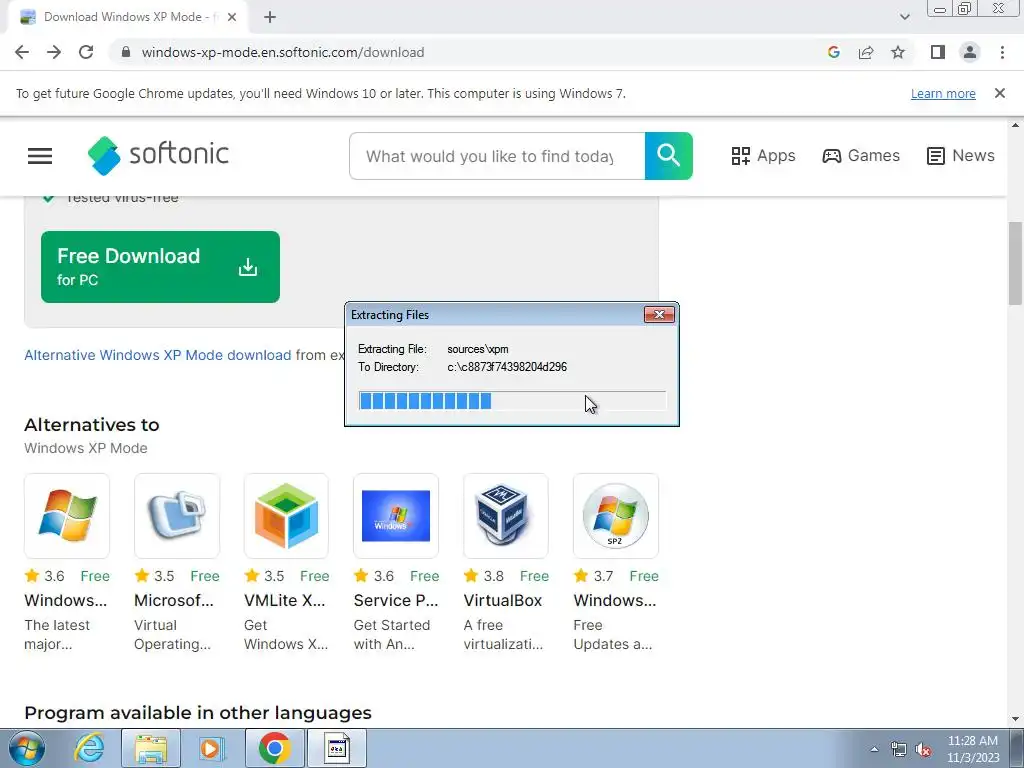
Task: Share this page icon
Action: (866, 52)
